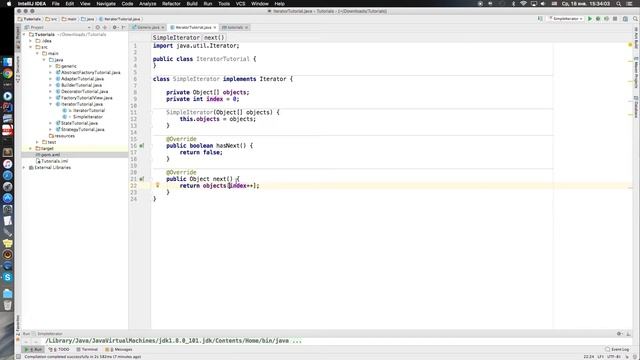Stop the running process button
The width and height of the screenshot is (640, 360).
tap(615, 19)
